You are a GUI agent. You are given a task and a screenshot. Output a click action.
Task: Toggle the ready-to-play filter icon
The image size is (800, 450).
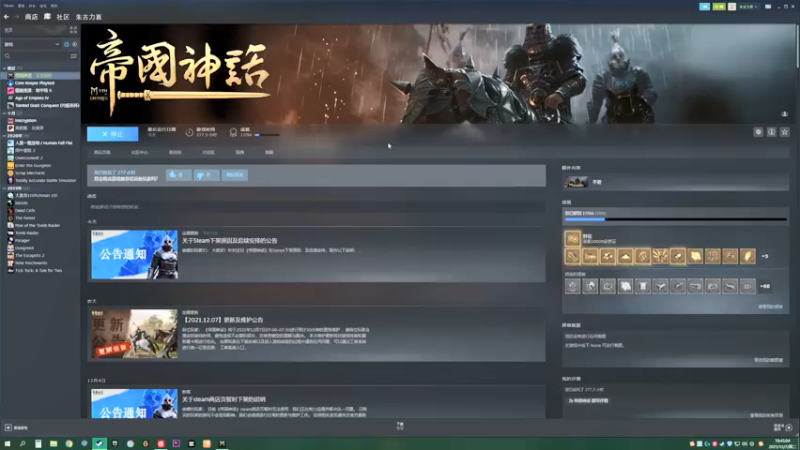(x=74, y=44)
